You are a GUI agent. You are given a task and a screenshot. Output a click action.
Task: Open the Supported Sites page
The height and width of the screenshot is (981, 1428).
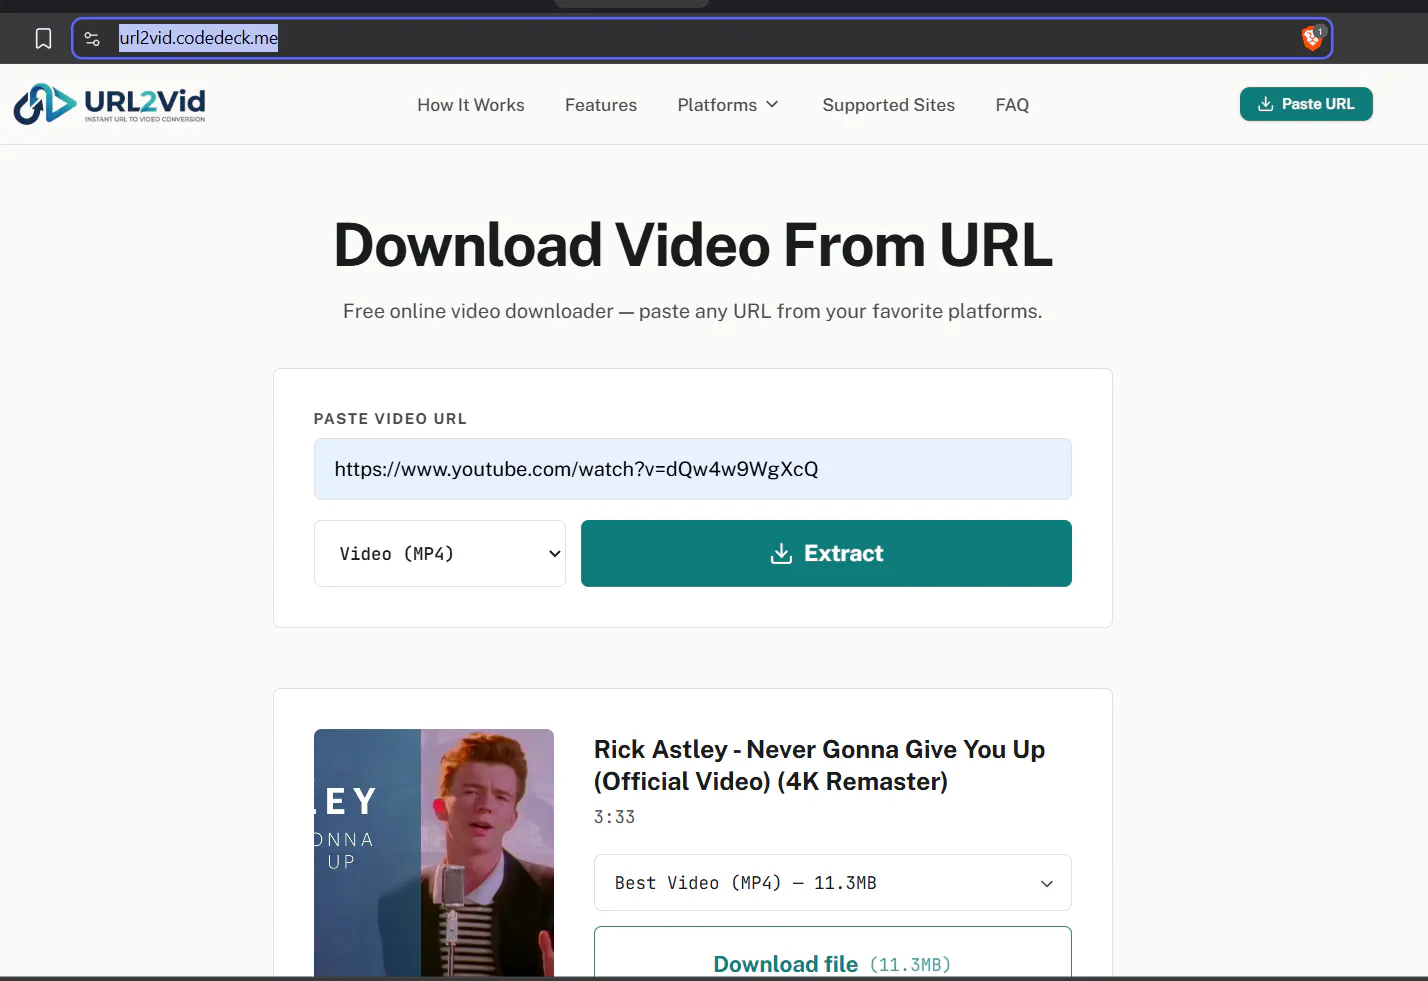tap(889, 105)
